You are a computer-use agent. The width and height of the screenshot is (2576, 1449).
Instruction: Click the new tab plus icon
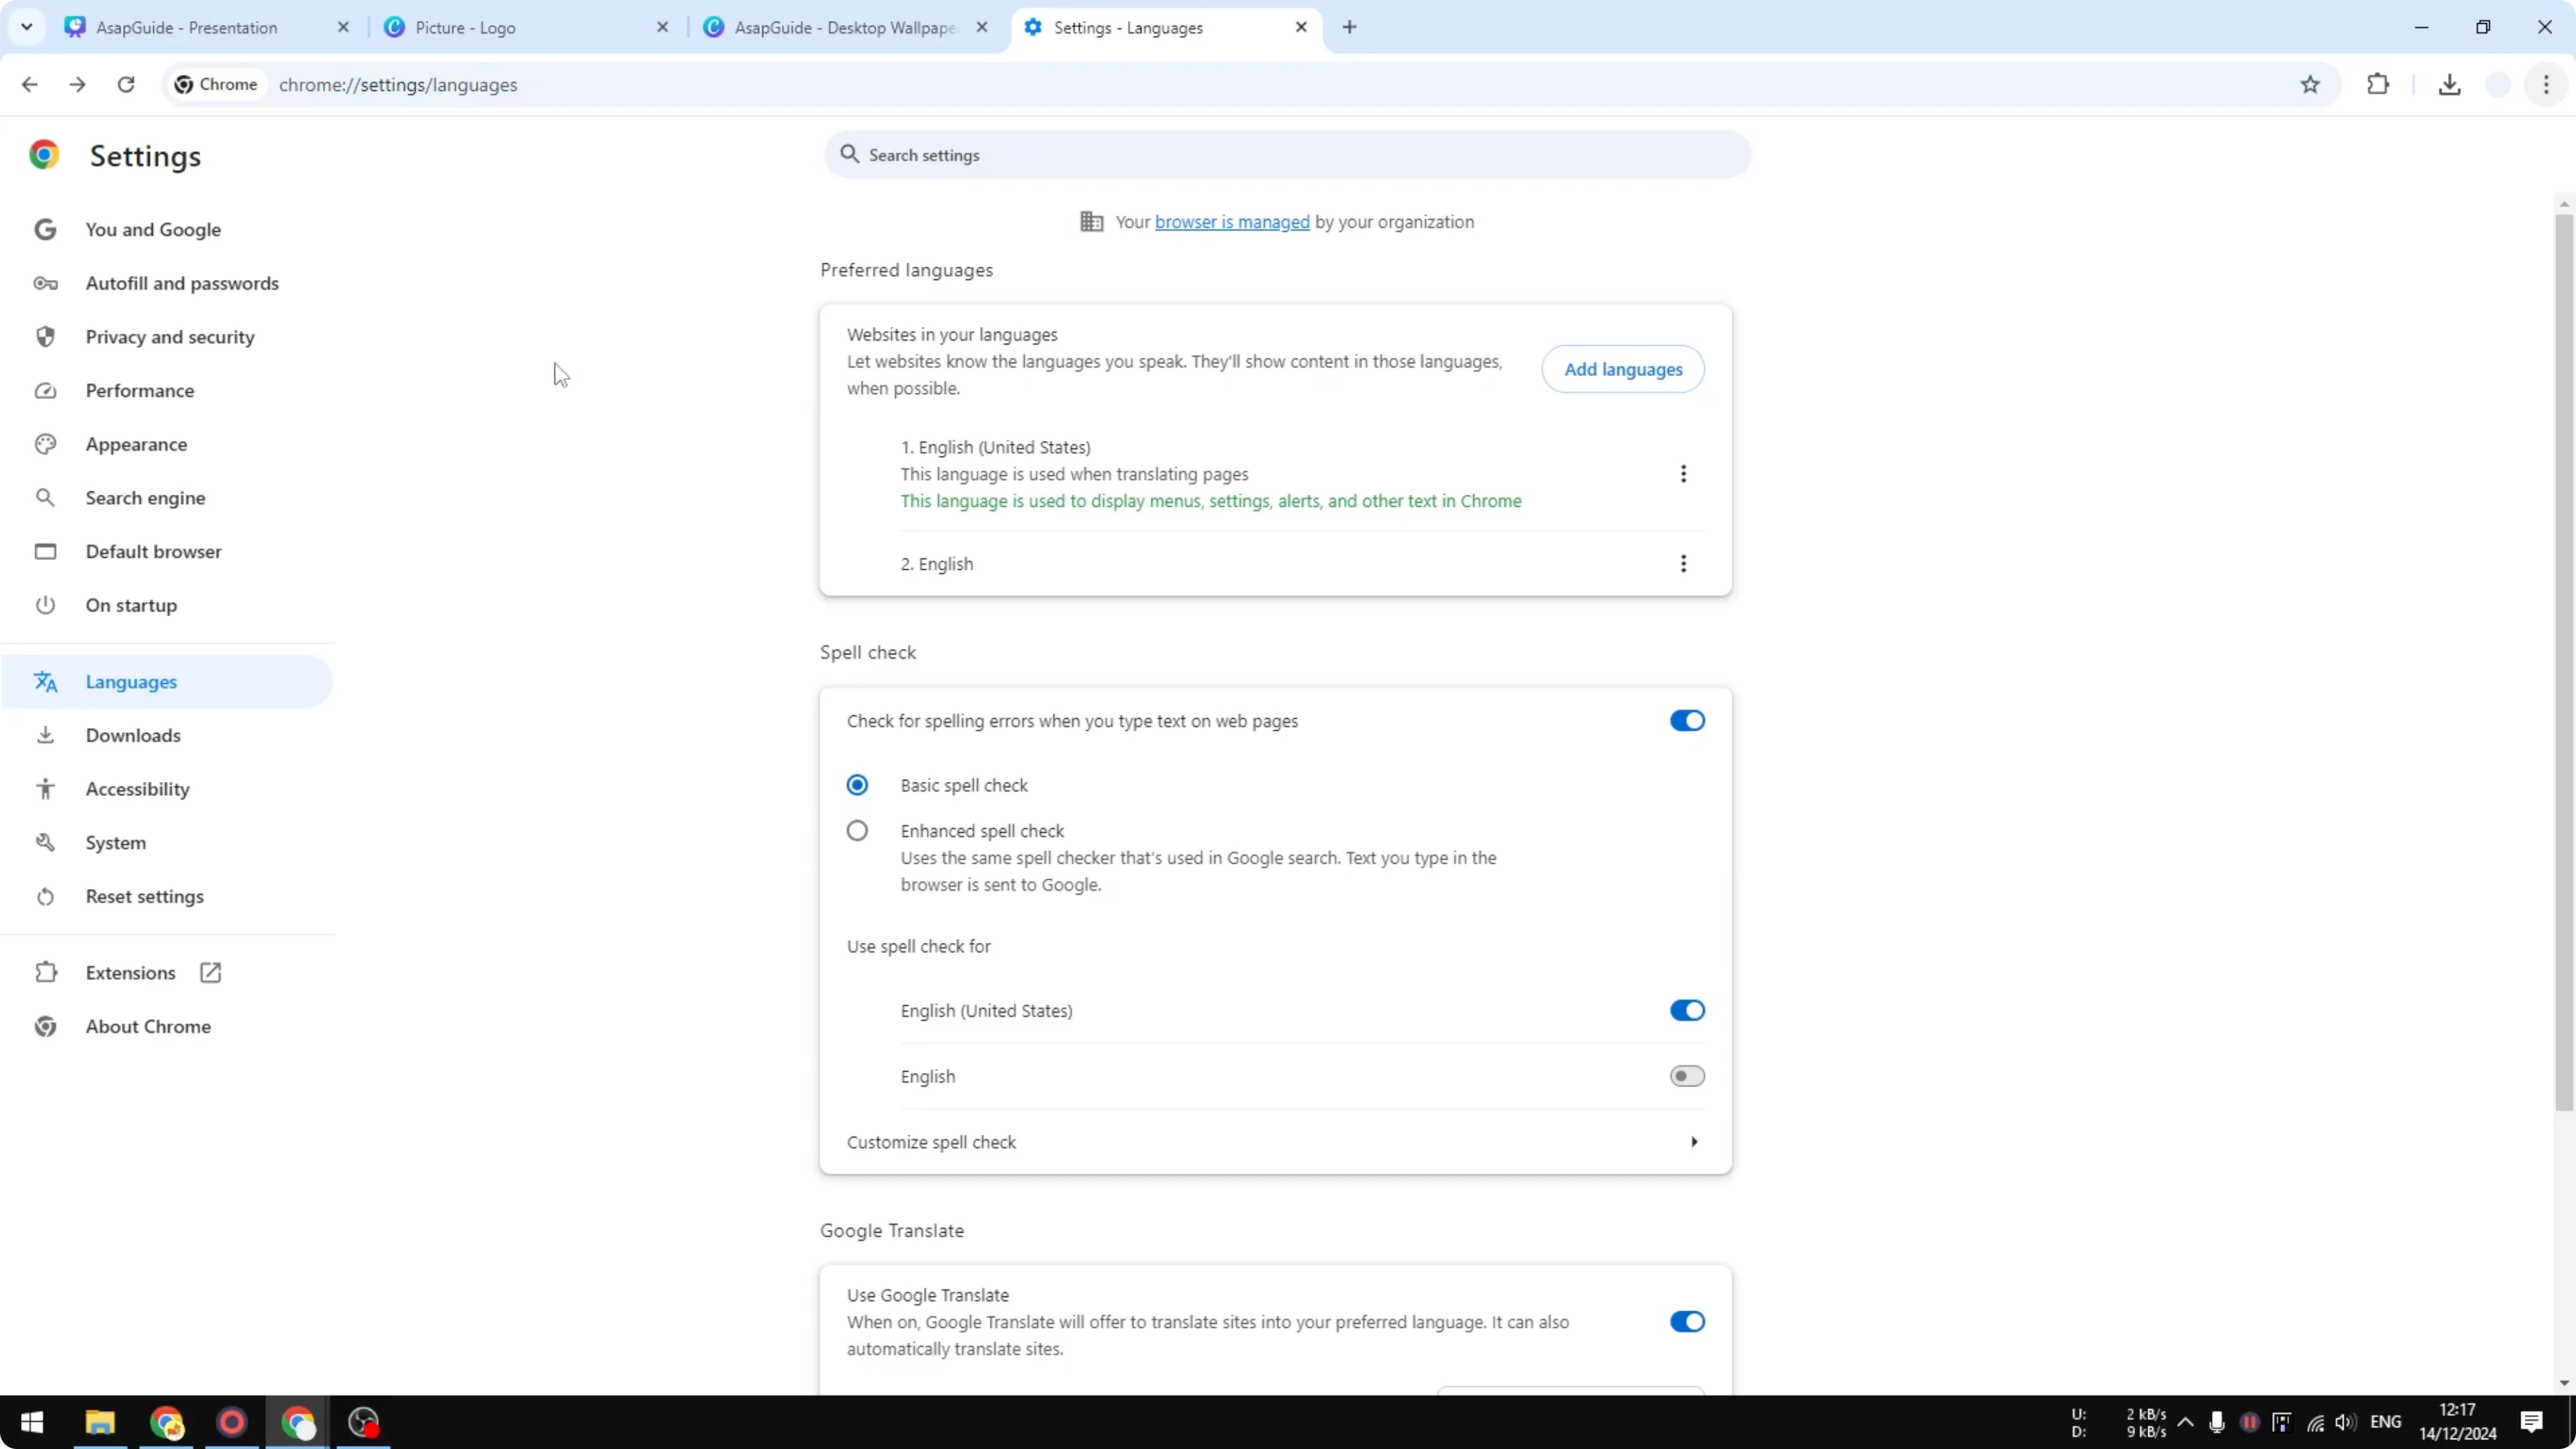point(1349,27)
